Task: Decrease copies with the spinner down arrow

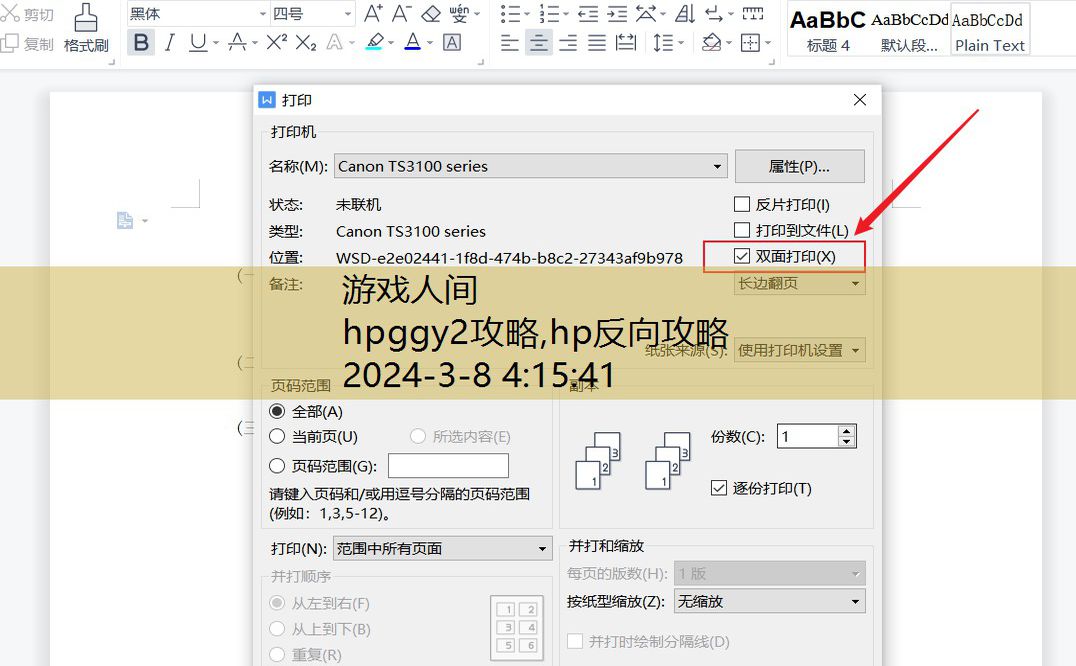Action: click(x=847, y=442)
